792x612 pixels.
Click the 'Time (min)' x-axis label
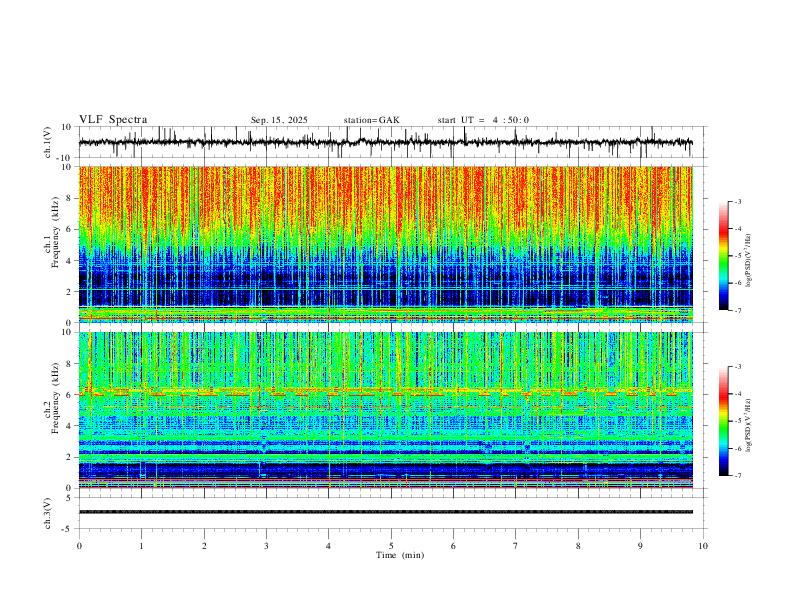pyautogui.click(x=400, y=555)
